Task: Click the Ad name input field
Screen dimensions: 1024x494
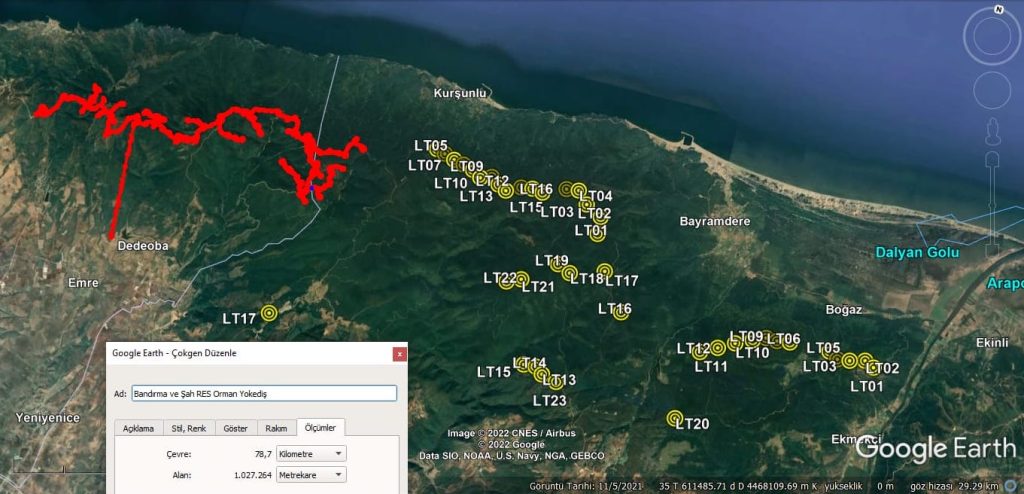Action: (263, 394)
